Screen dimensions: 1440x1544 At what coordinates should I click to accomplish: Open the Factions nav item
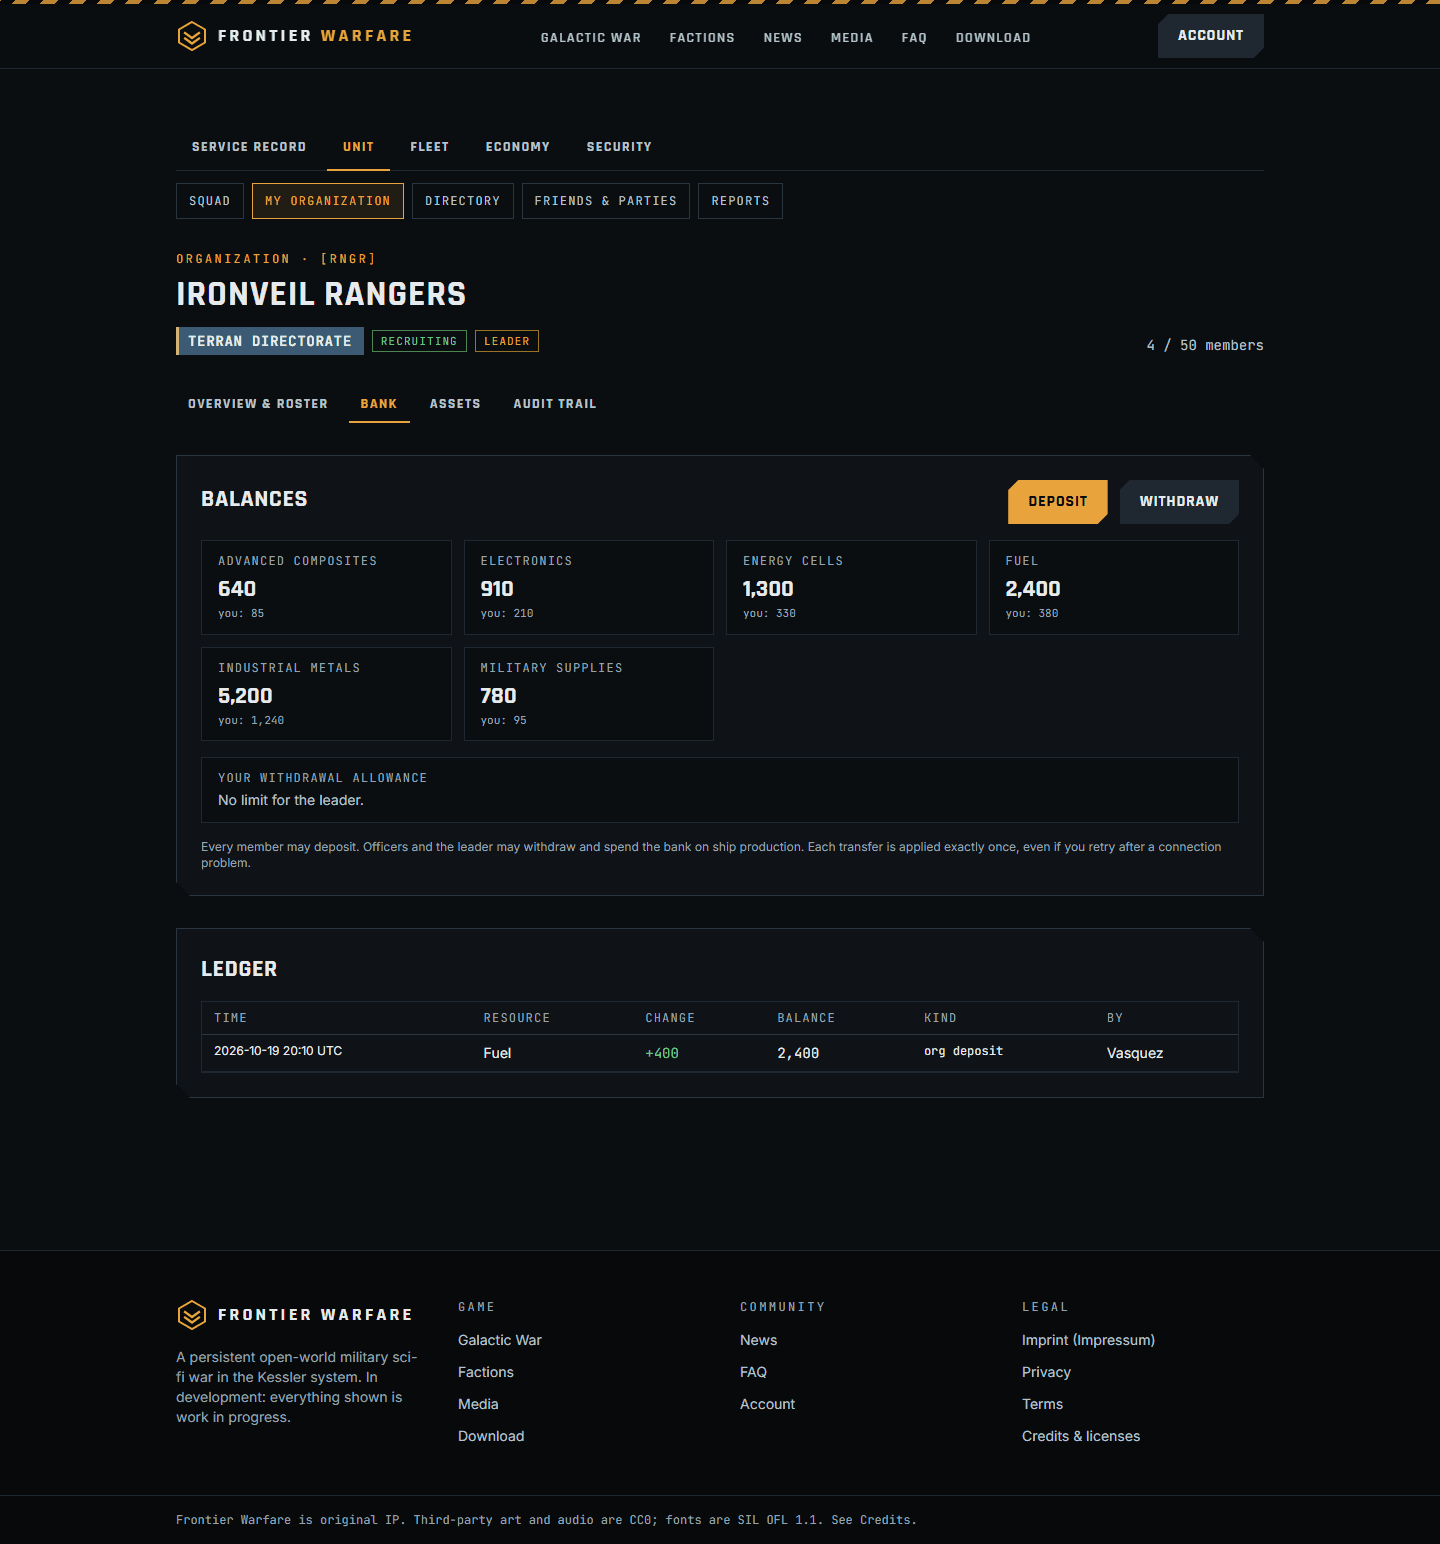702,38
